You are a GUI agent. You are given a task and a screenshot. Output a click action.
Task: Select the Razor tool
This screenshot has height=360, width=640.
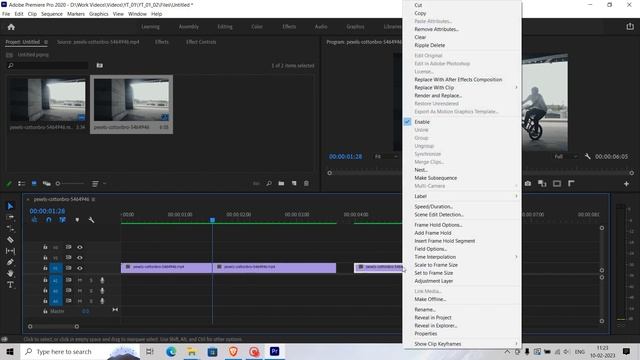pos(10,240)
